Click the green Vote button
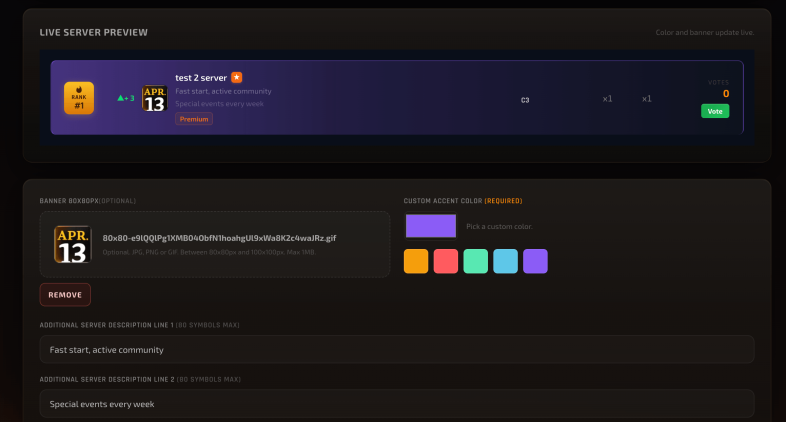Screen dimensions: 786x422 click(715, 111)
